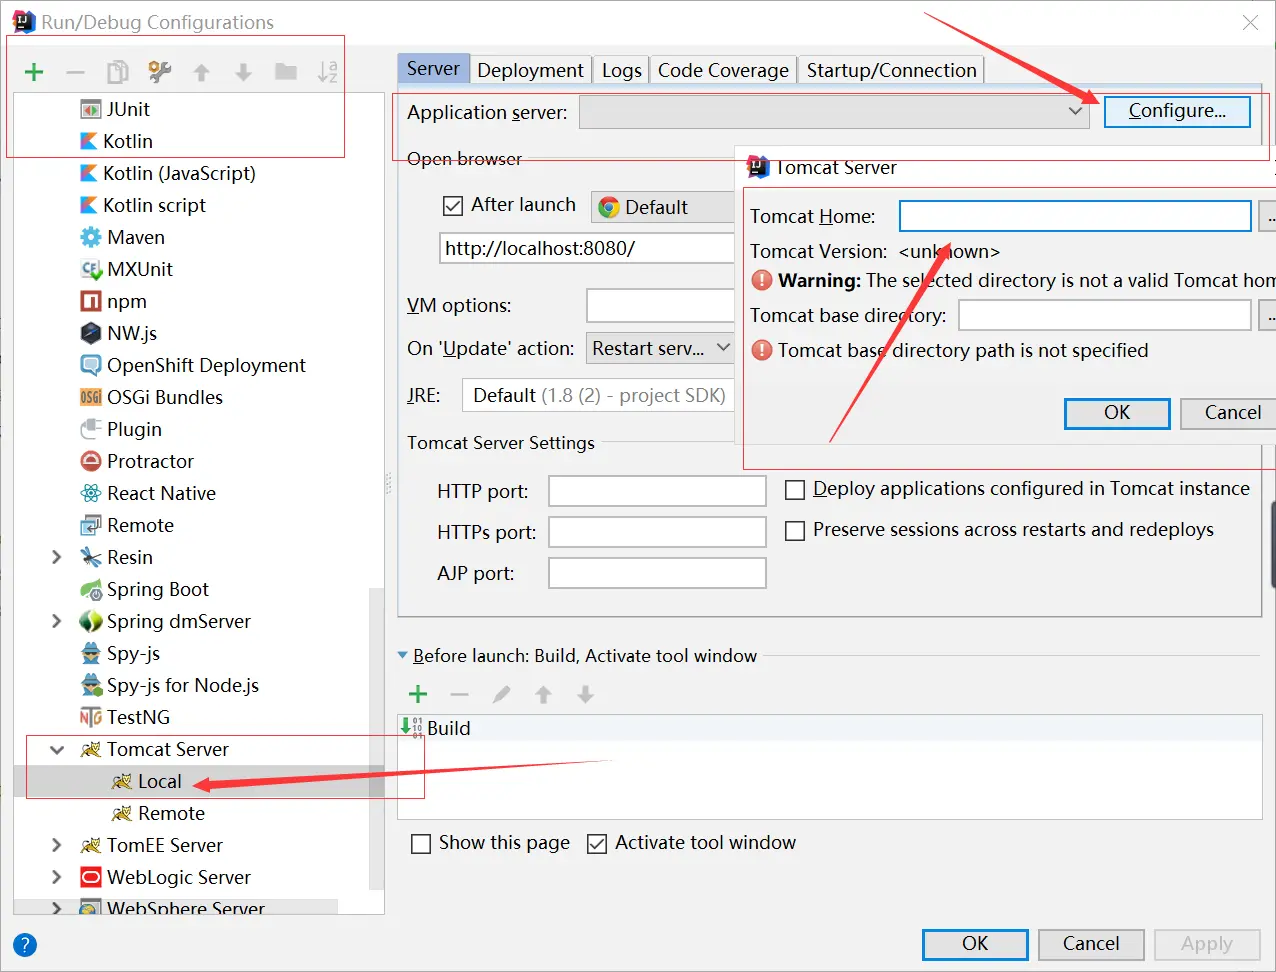This screenshot has height=972, width=1276.
Task: Click Cancel in the Tomcat Server dialog
Action: tap(1230, 413)
